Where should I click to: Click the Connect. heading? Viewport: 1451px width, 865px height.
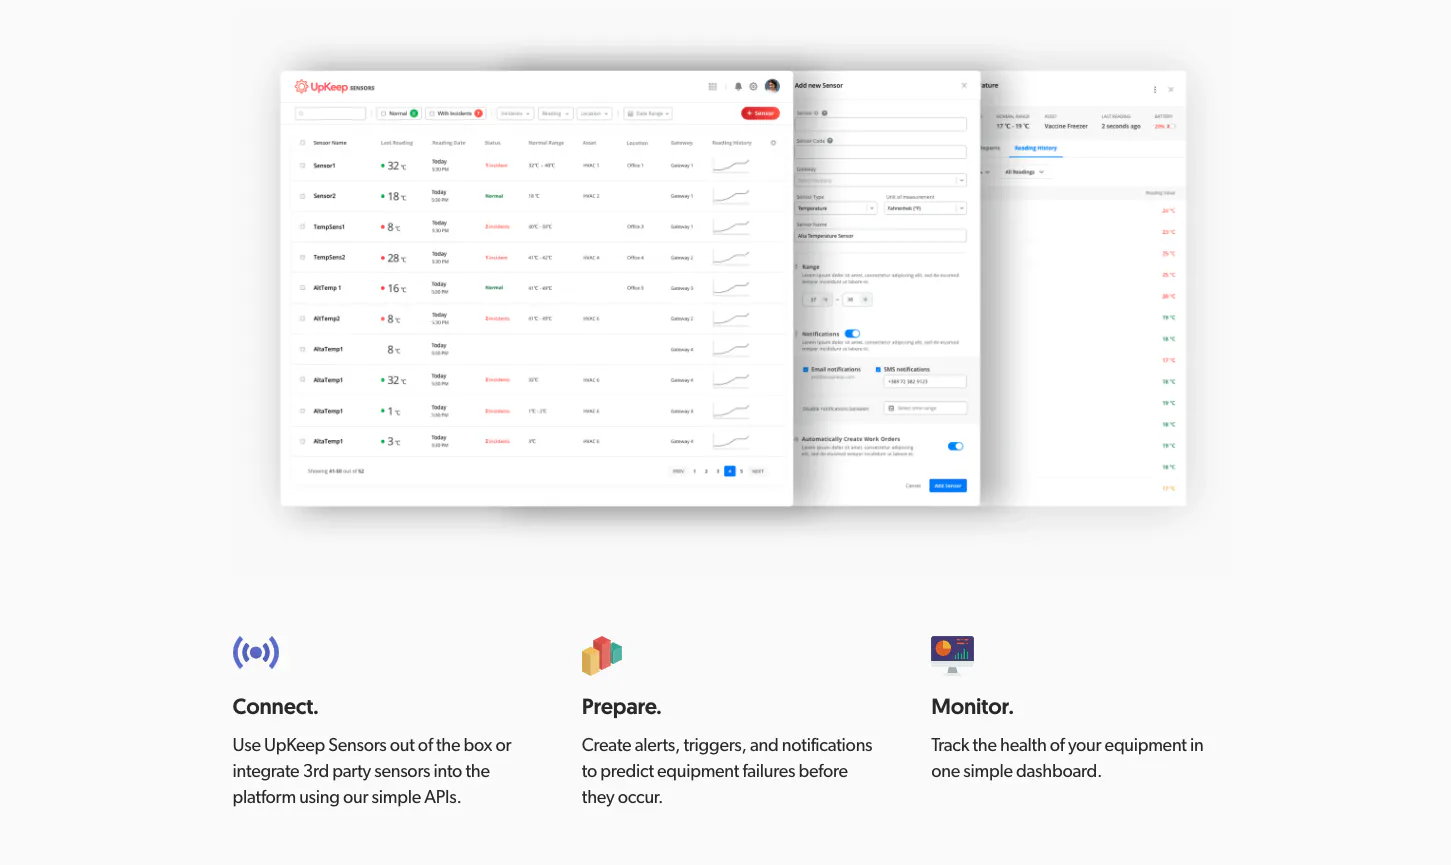coord(275,707)
